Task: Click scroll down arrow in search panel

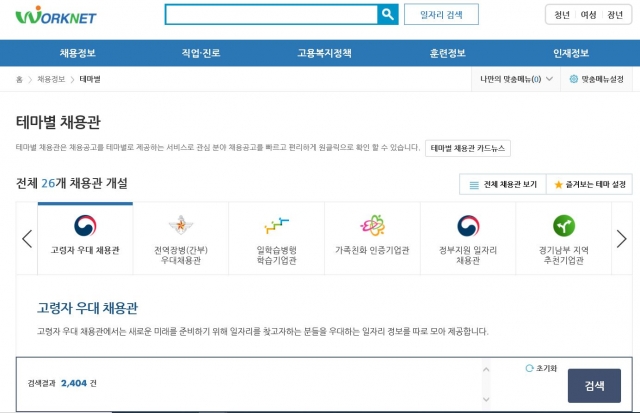Action: (486, 399)
